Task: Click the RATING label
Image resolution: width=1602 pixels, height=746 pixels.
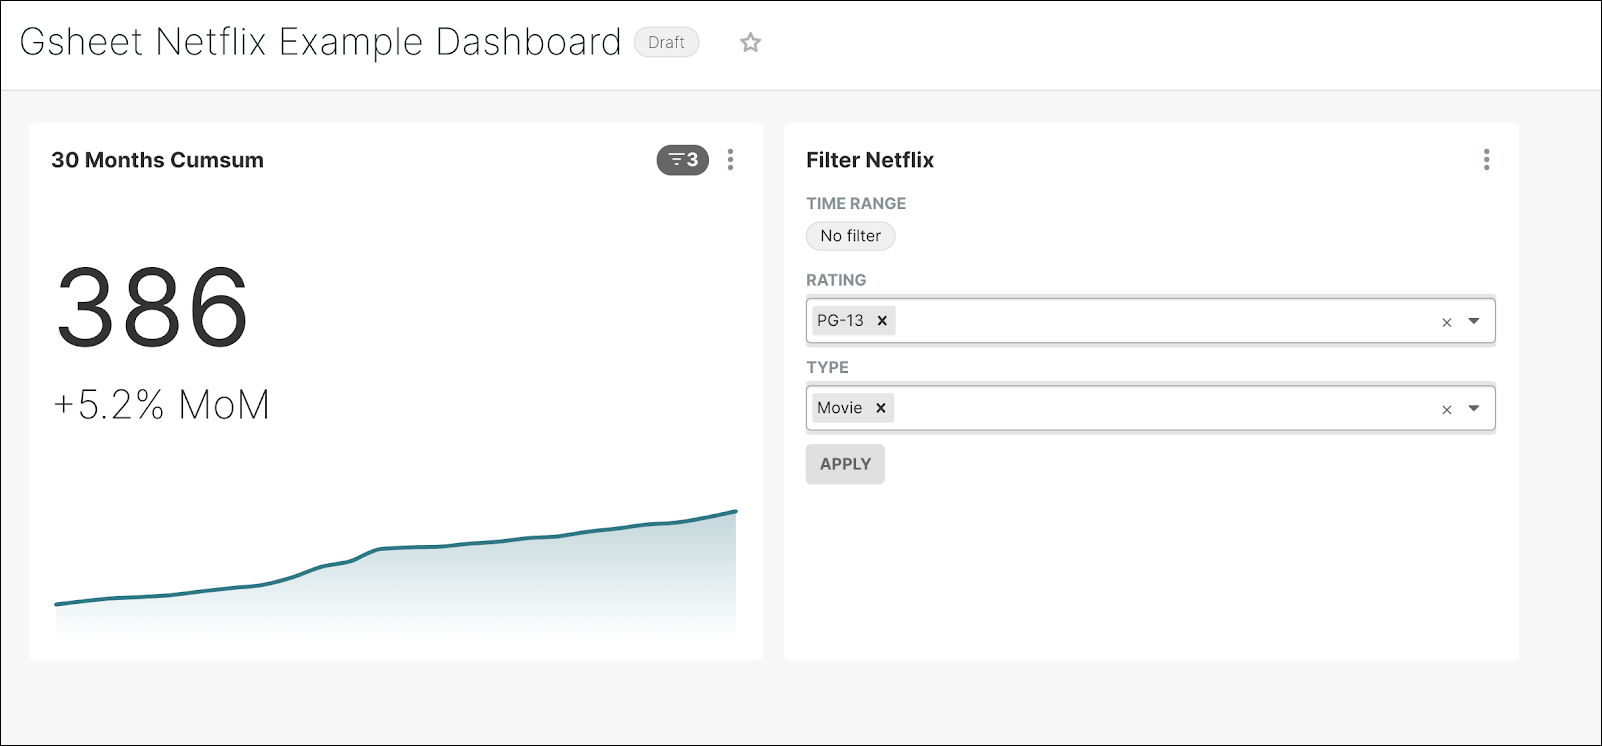Action: pyautogui.click(x=836, y=280)
